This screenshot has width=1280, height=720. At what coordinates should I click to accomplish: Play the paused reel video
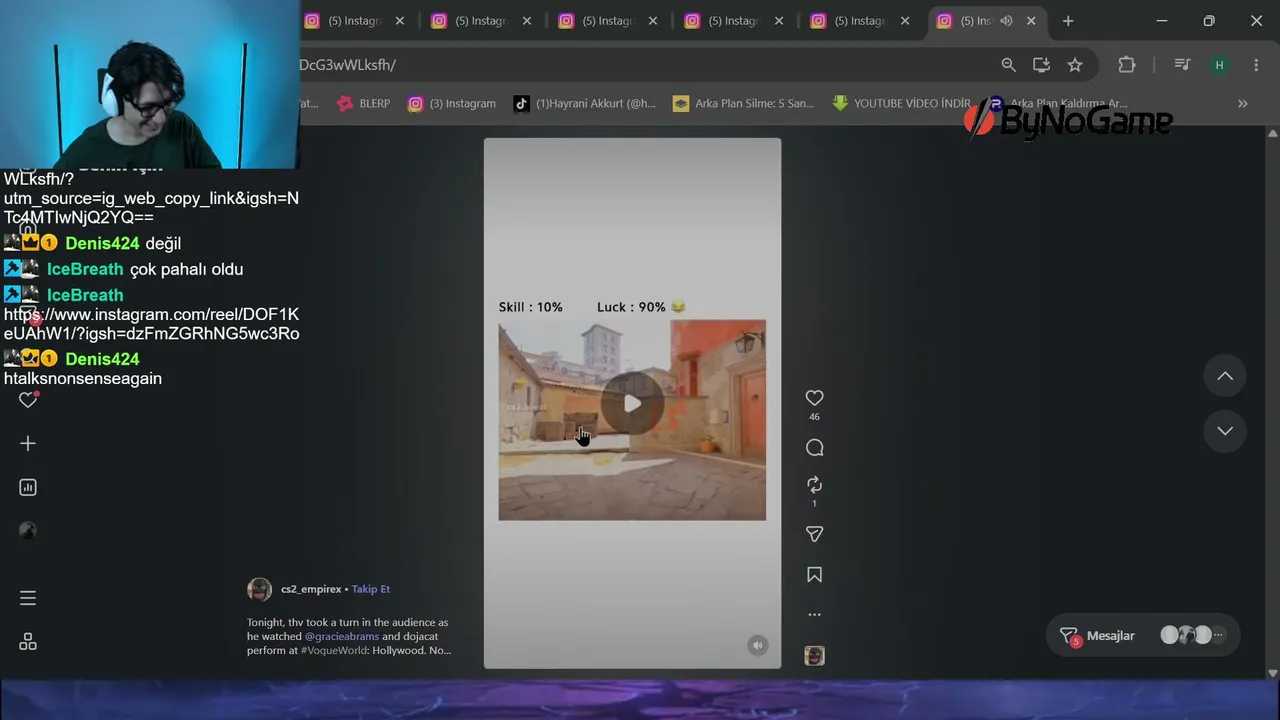(632, 403)
